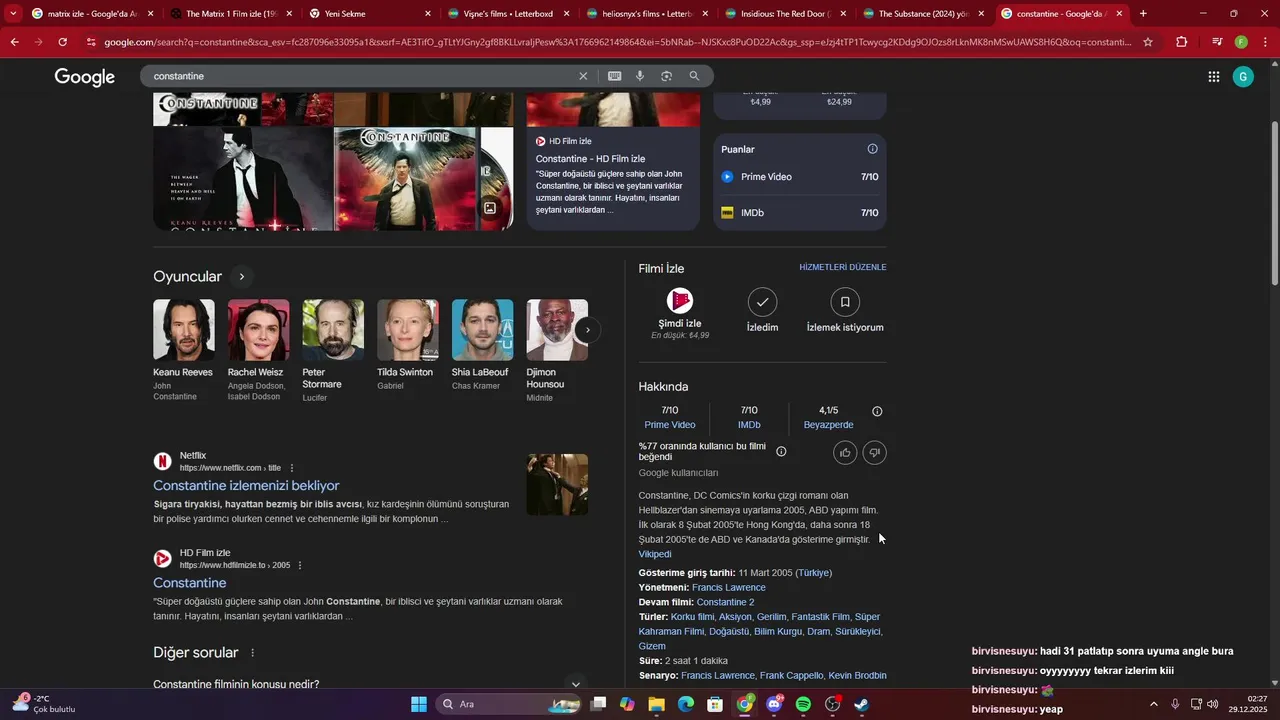Open three-dot menu for HD Film izle result
Screen dimensions: 1280x720
(x=300, y=565)
